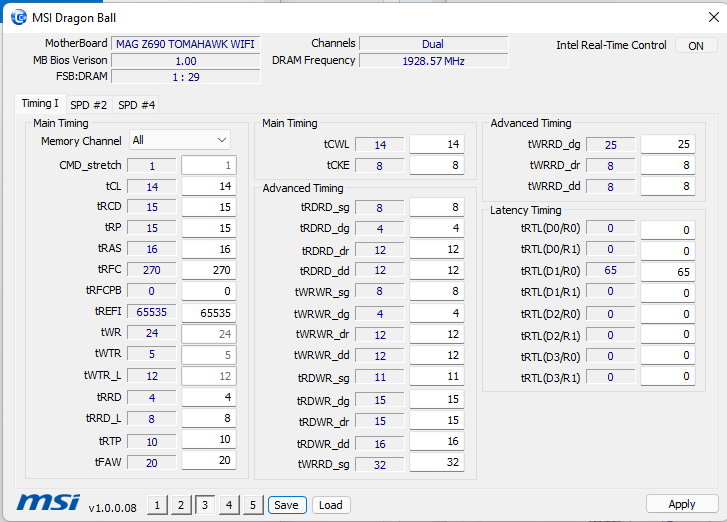
Task: Open the Memory Channel dropdown
Action: click(x=180, y=140)
